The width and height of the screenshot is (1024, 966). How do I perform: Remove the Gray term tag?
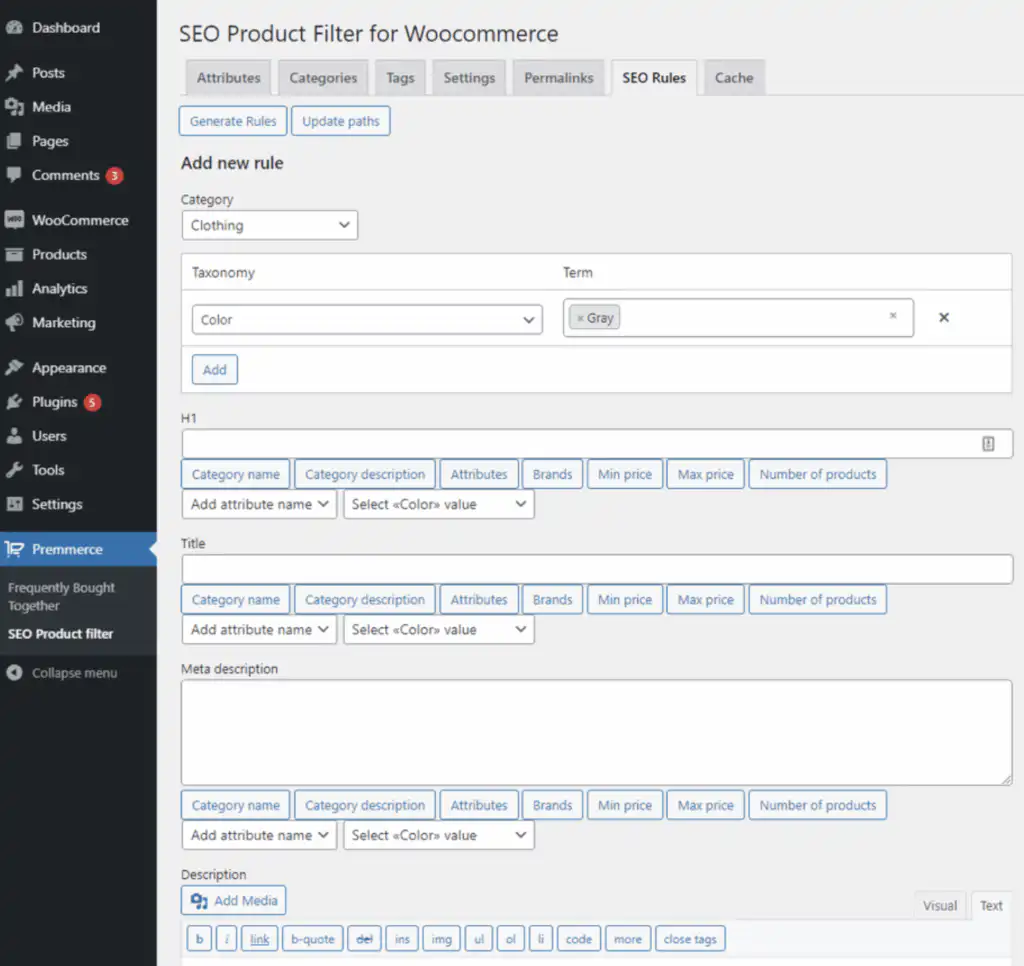580,318
